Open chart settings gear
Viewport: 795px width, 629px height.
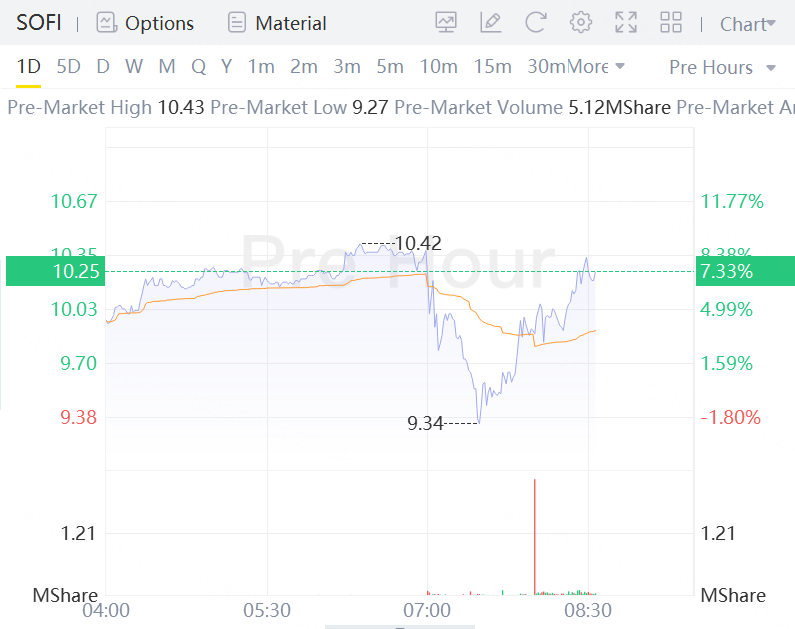[581, 22]
